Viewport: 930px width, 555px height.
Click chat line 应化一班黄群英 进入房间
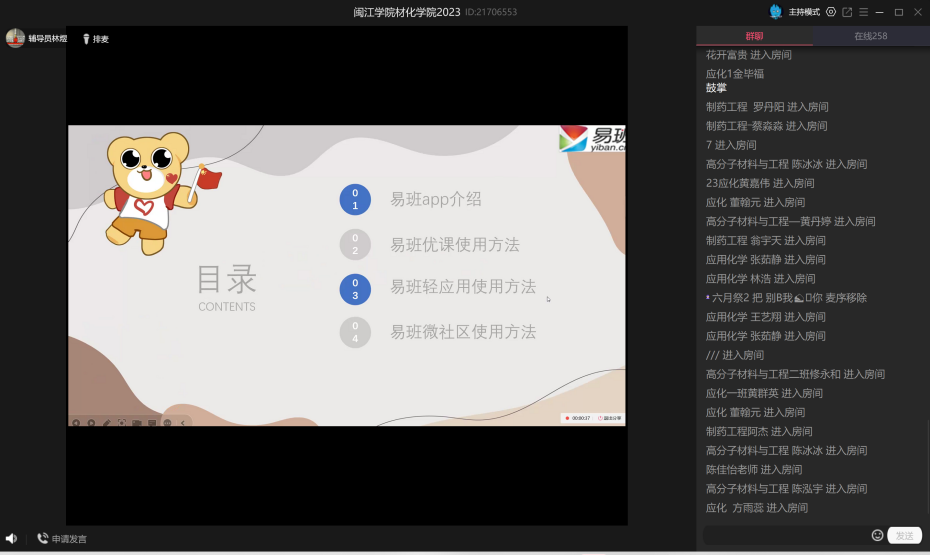(x=764, y=394)
